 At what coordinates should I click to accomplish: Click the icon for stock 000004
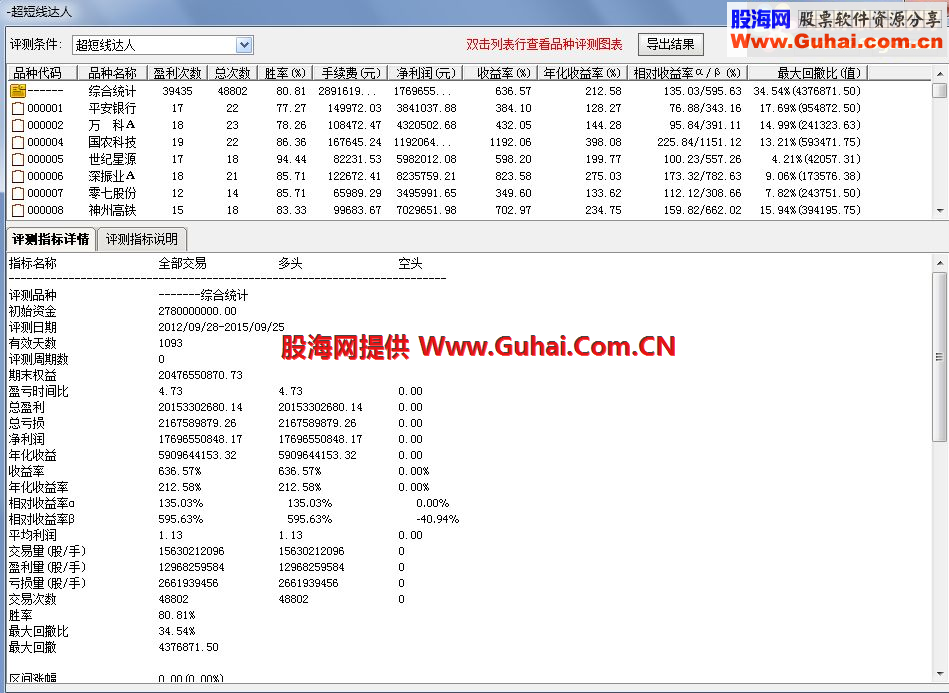click(x=18, y=142)
